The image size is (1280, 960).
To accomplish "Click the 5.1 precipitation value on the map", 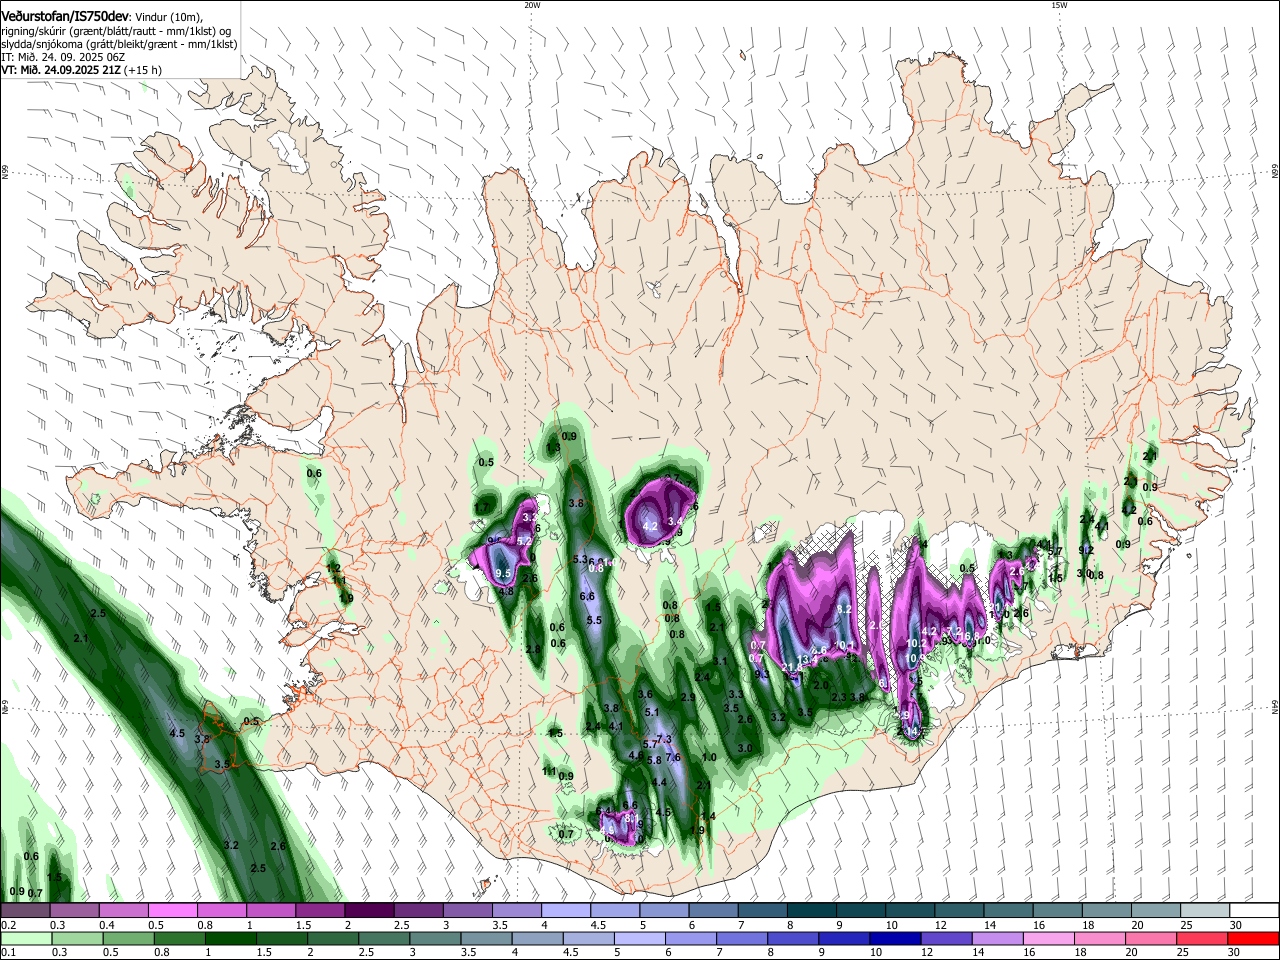I will 652,712.
